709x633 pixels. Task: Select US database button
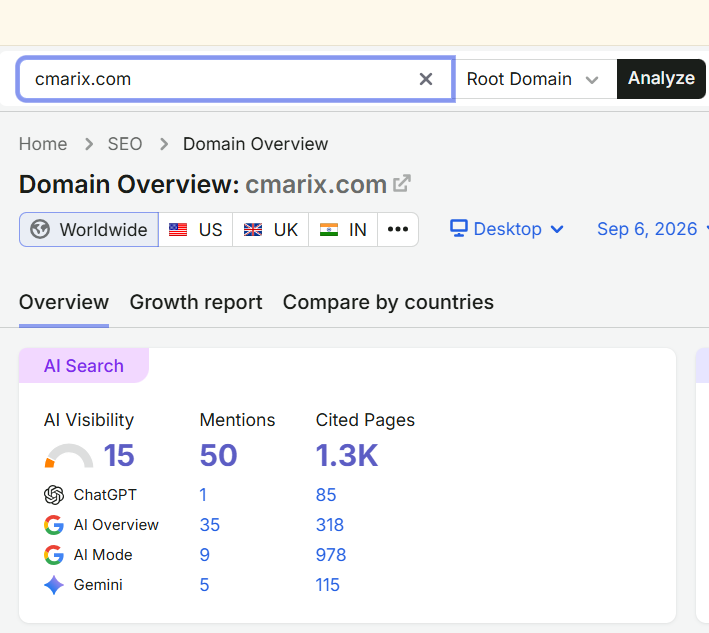(196, 230)
